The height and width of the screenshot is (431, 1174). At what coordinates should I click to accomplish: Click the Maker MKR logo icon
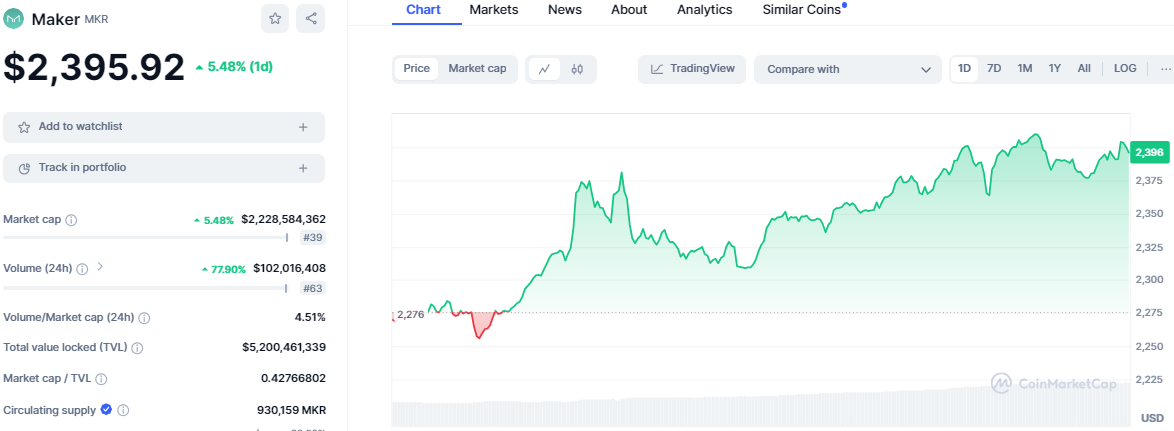click(14, 19)
